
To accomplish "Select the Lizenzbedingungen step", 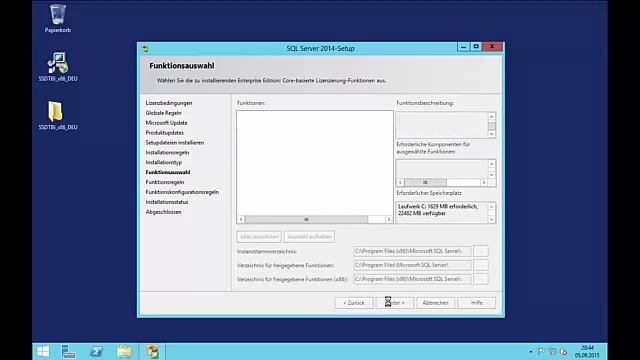I will pos(169,103).
